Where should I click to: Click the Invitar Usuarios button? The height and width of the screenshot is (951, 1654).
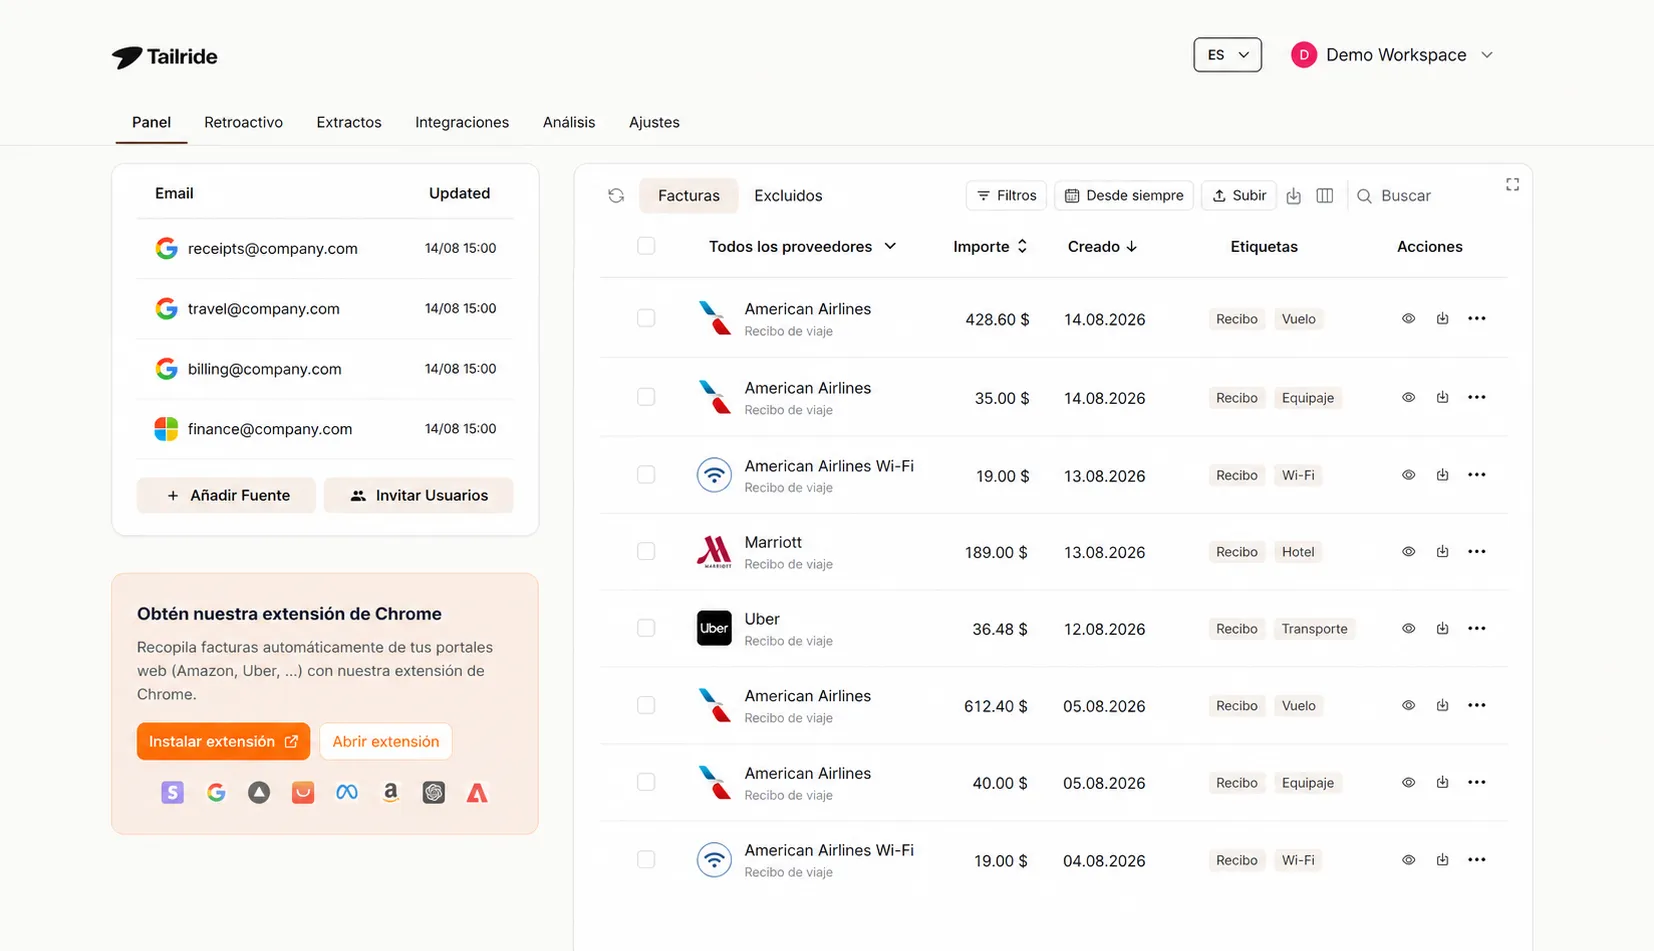coord(419,495)
